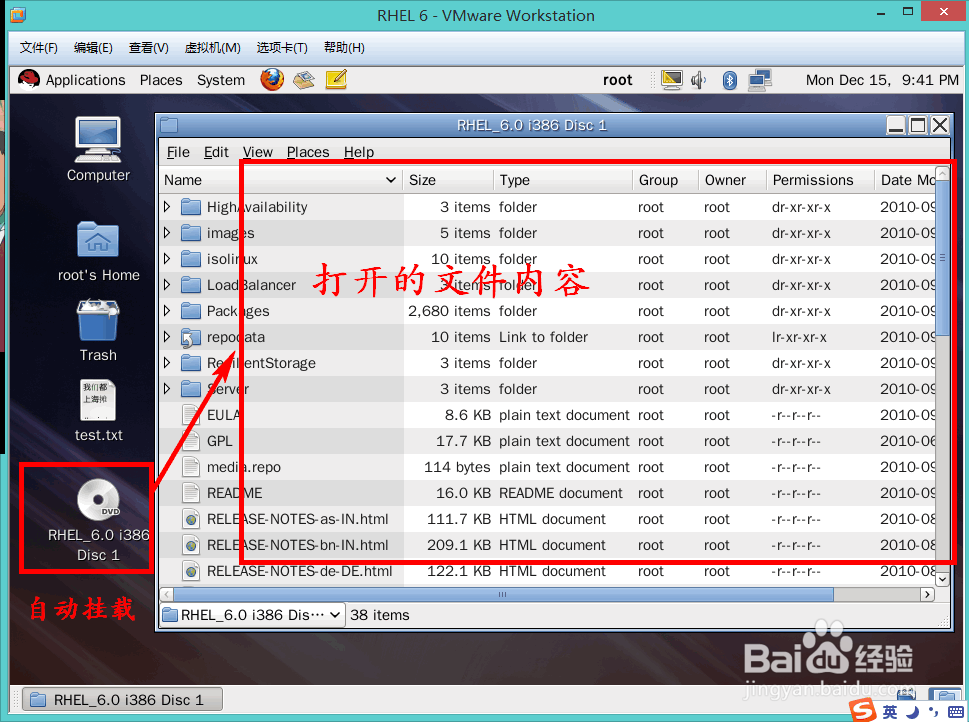Click the RELEASE-NOTES-de-DE.html file icon

[191, 571]
